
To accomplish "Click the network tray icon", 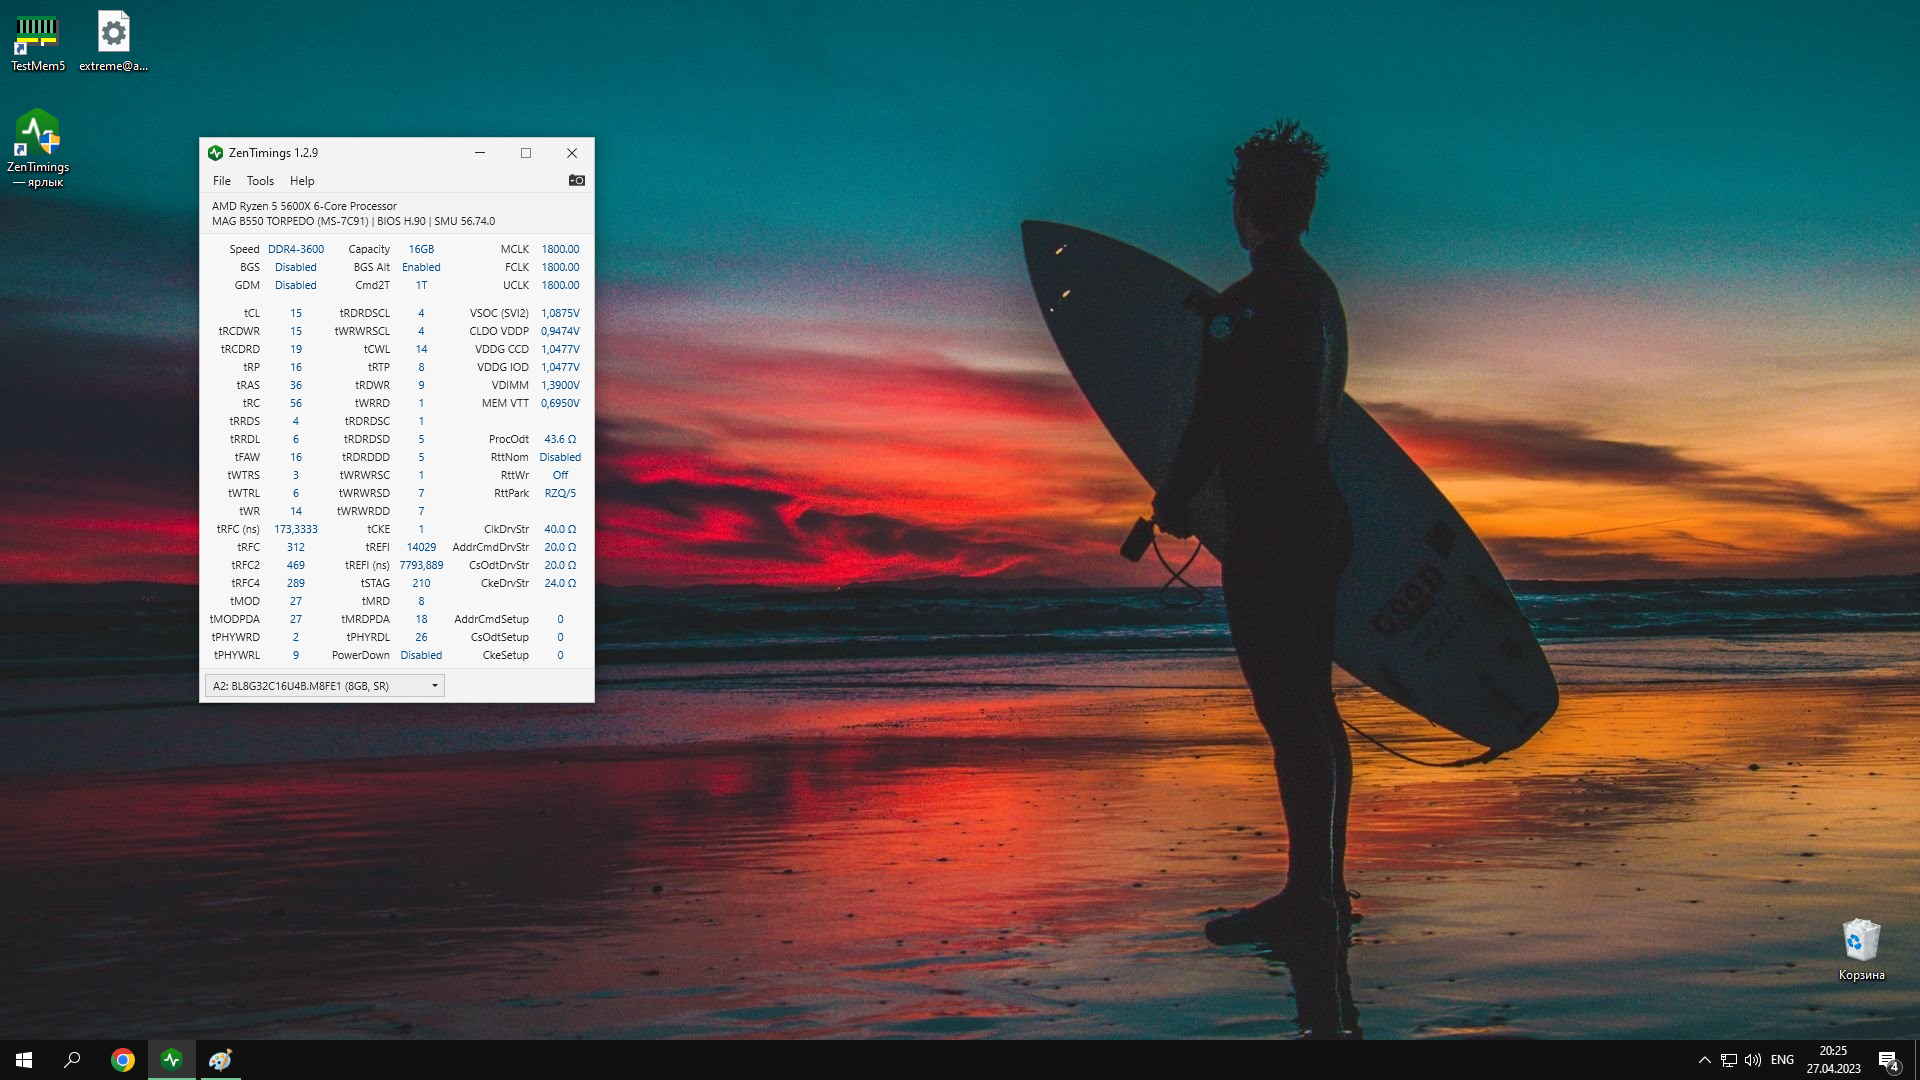I will (x=1728, y=1060).
